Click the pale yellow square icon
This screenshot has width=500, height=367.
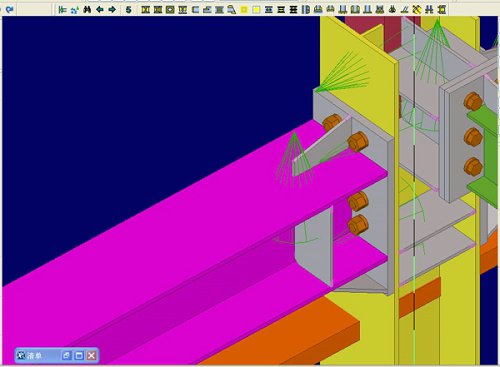pyautogui.click(x=256, y=10)
